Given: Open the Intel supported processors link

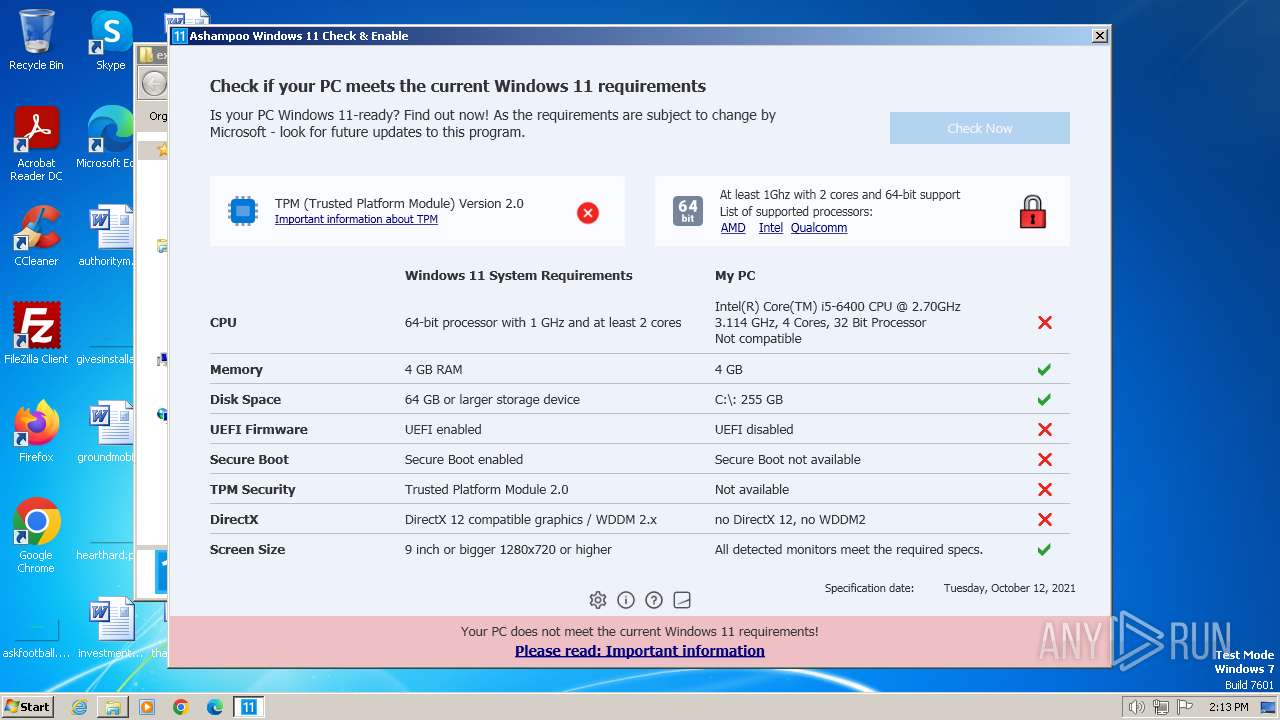Looking at the screenshot, I should click(x=771, y=228).
